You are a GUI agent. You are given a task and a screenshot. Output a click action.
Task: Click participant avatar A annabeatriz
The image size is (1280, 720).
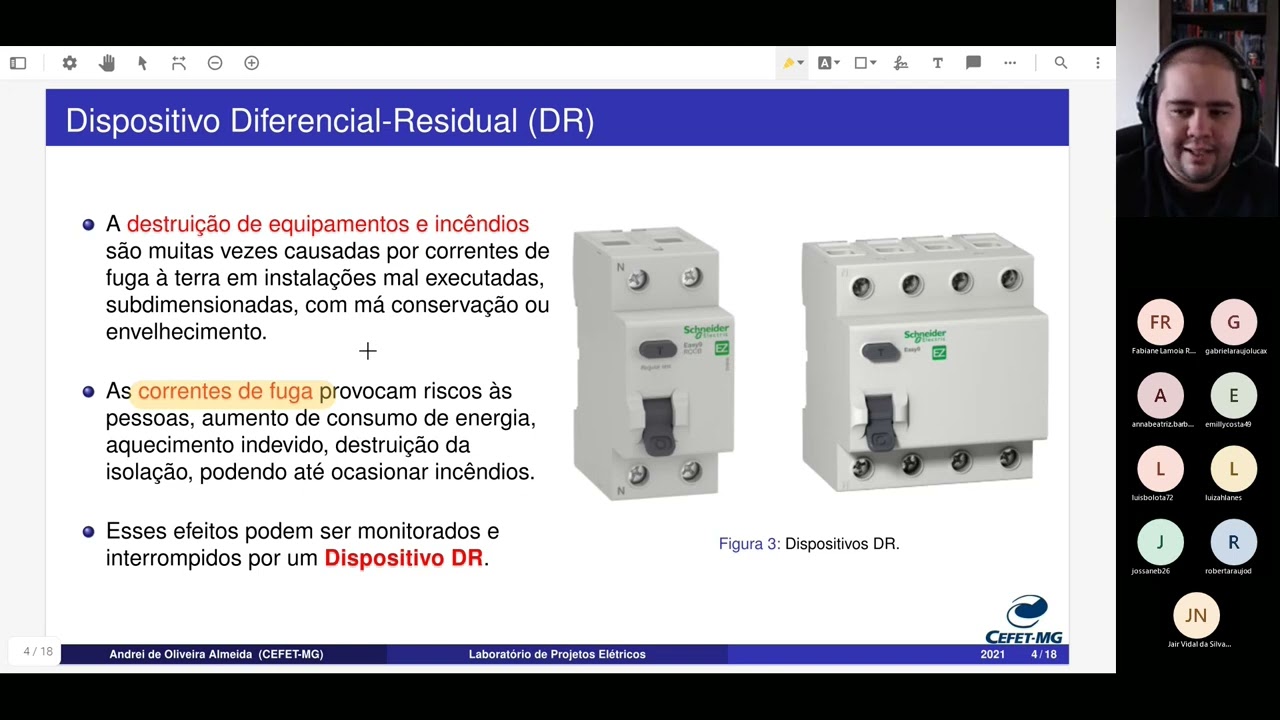[1160, 396]
